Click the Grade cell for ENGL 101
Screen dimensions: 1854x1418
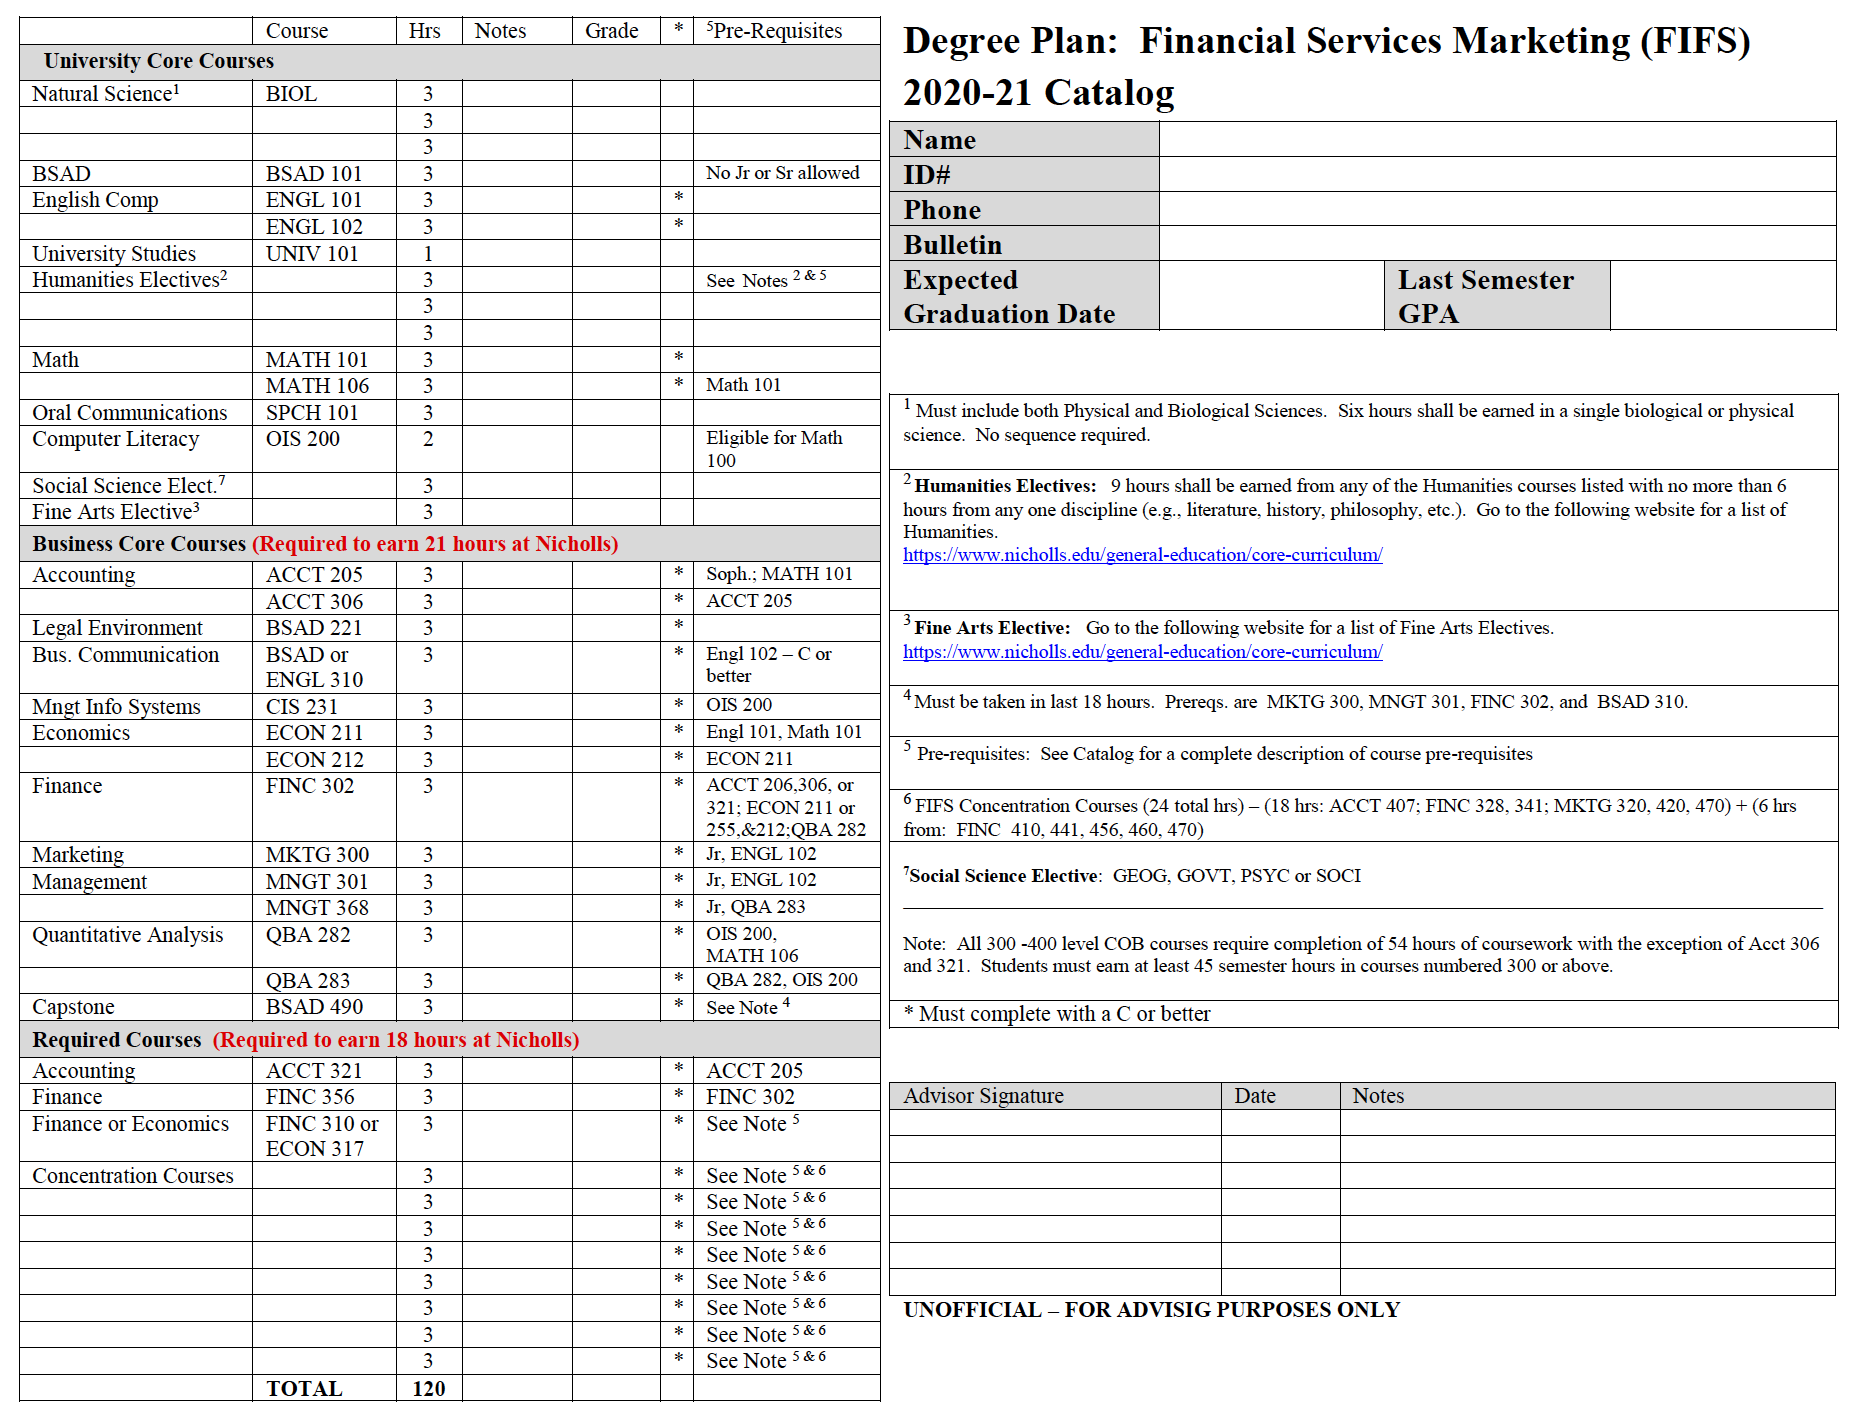pyautogui.click(x=613, y=199)
